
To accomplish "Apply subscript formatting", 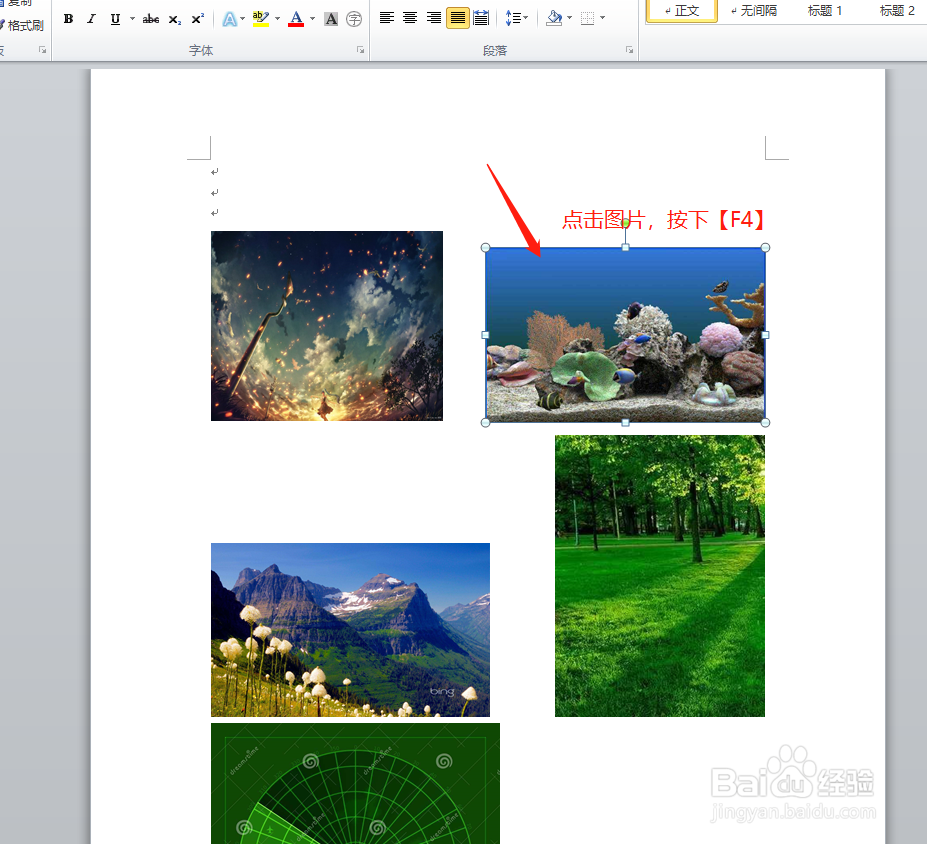I will coord(174,19).
